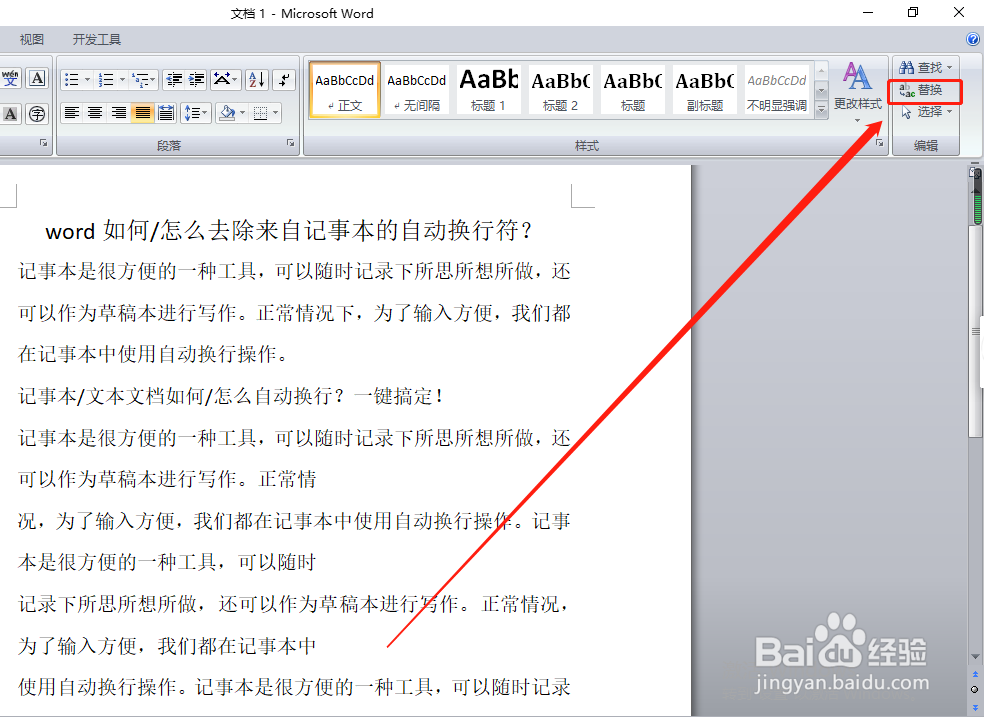
Task: Click the shading paint bucket icon
Action: [227, 112]
